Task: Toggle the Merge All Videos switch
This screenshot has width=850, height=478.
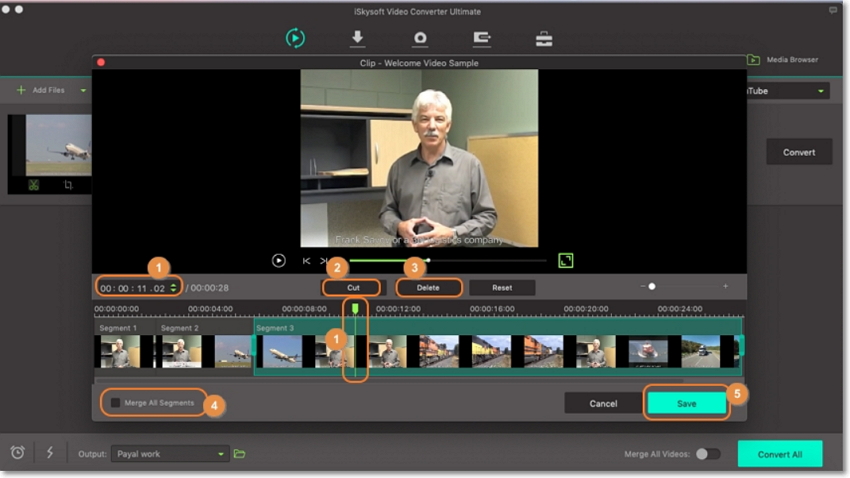Action: [x=708, y=454]
